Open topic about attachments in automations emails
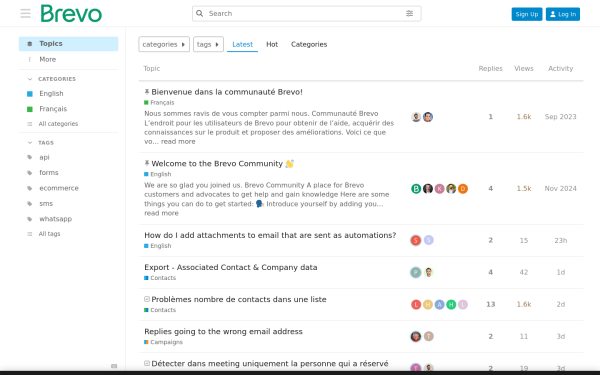 (x=270, y=235)
